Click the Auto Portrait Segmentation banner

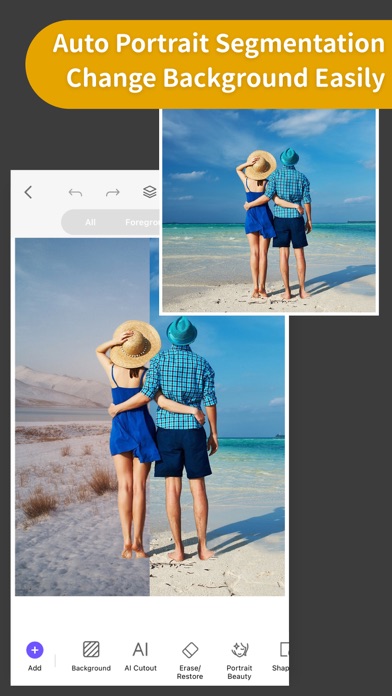pyautogui.click(x=209, y=64)
